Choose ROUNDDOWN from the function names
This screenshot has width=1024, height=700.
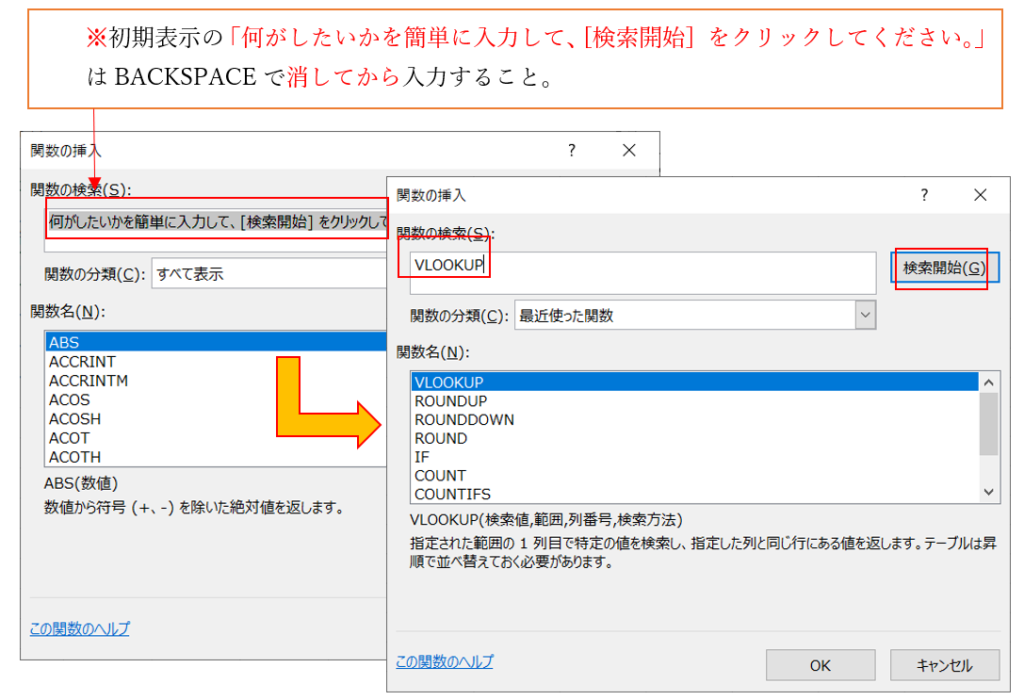tap(464, 420)
